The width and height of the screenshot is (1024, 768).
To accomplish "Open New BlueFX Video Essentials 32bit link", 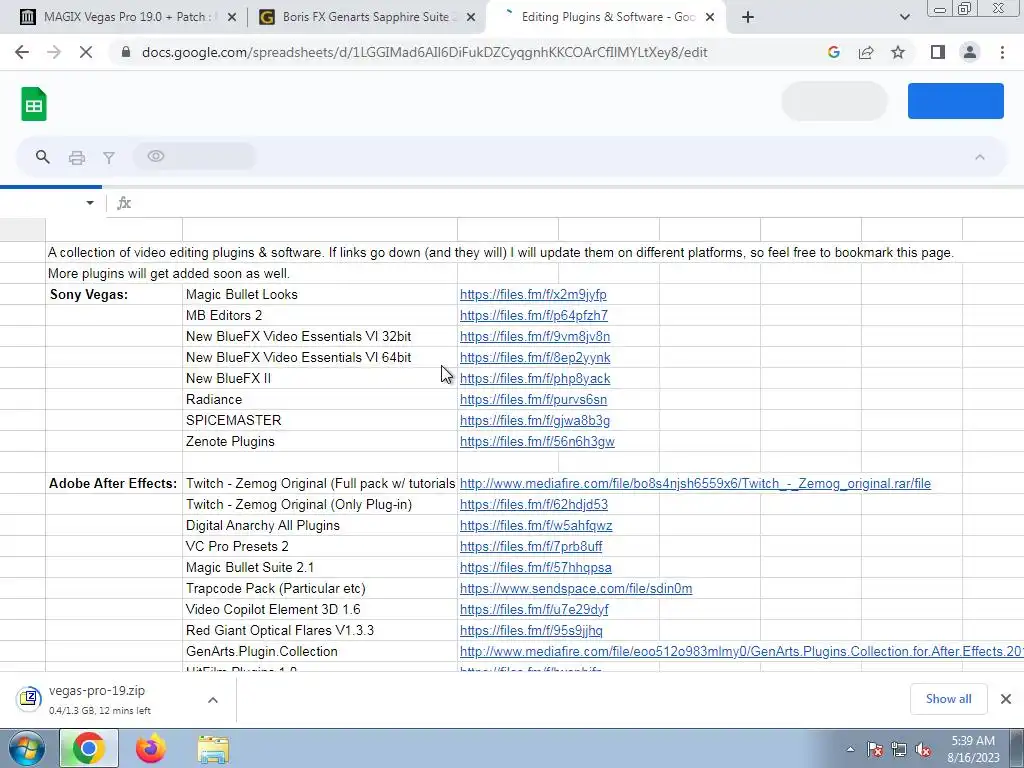I will click(x=535, y=336).
